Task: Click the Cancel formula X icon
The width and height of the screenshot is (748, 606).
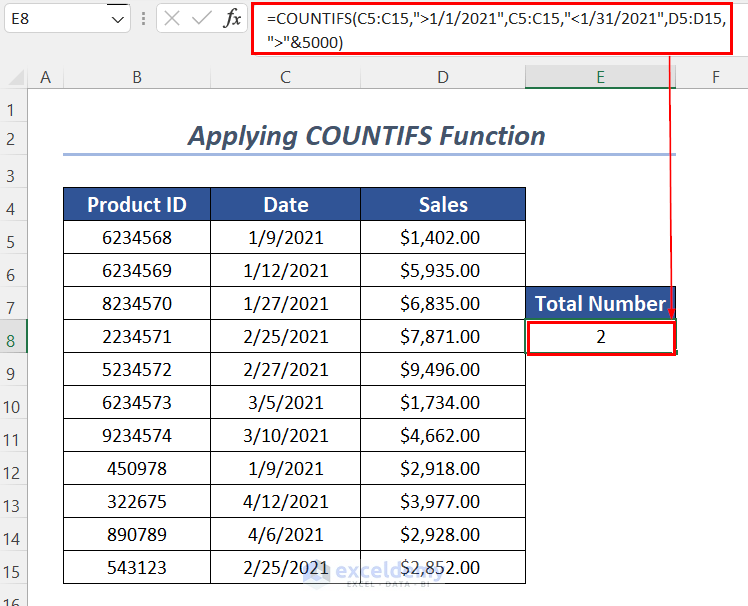Action: coord(172,18)
